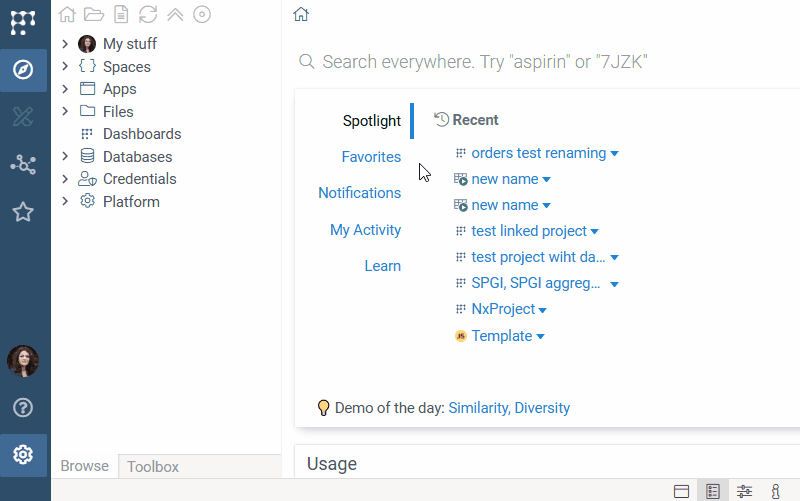The image size is (800, 501).
Task: Select the Notifications tab
Action: pyautogui.click(x=359, y=193)
